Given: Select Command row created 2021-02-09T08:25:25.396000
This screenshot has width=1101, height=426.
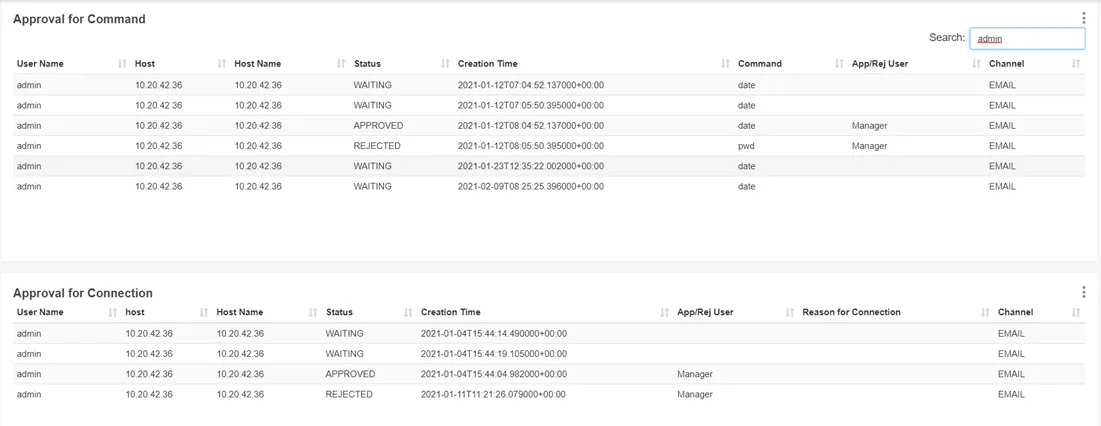Looking at the screenshot, I should pos(550,187).
